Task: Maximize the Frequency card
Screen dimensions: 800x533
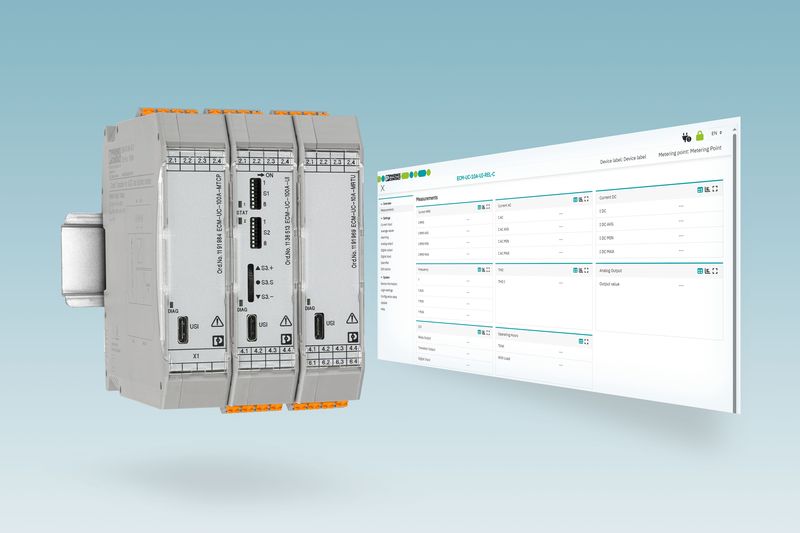Action: pyautogui.click(x=488, y=269)
